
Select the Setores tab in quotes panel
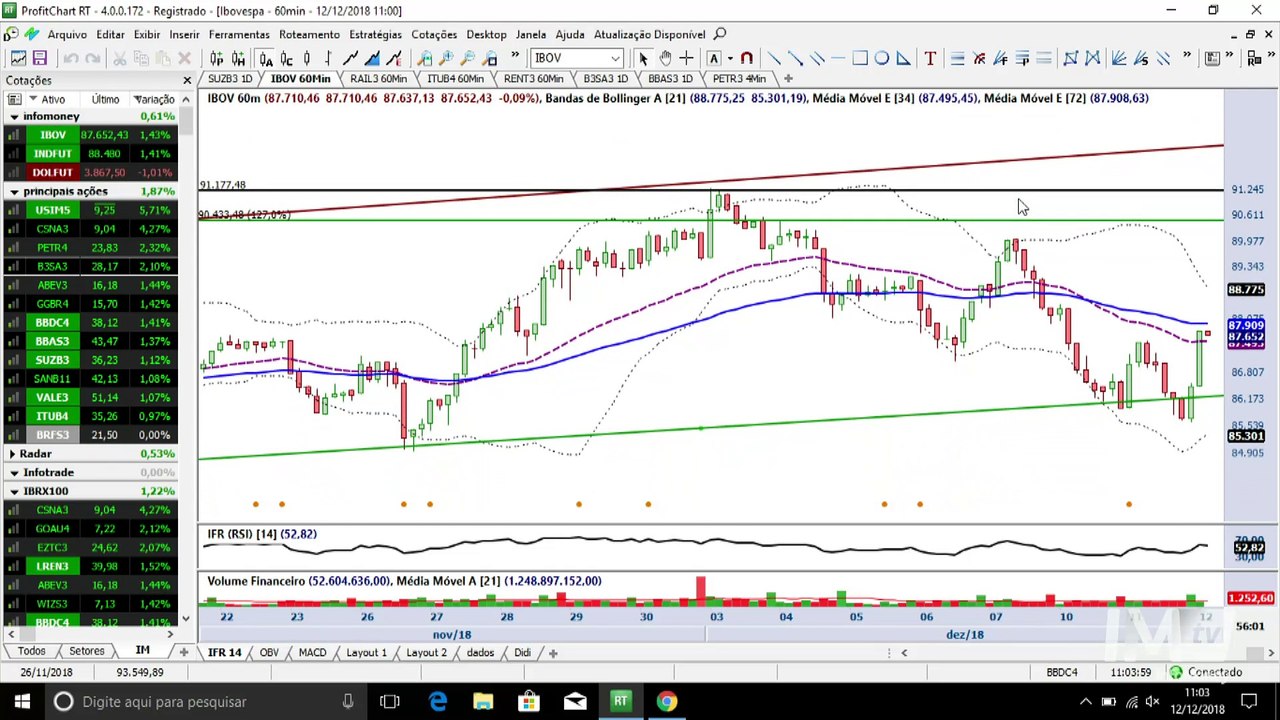click(87, 651)
